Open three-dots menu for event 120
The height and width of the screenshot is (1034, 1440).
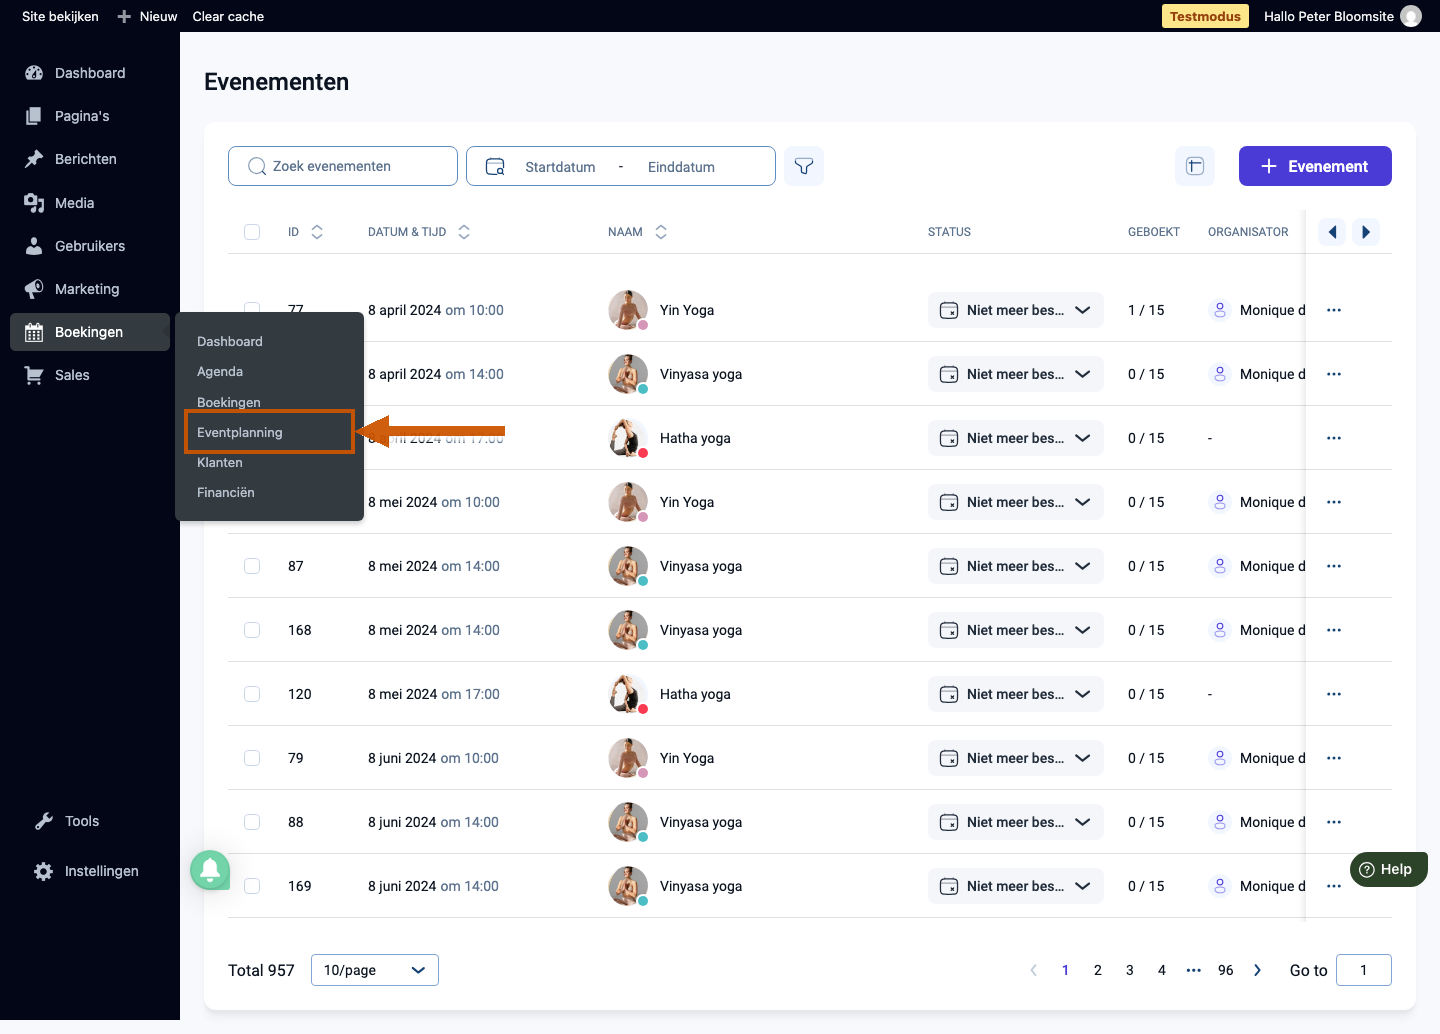(x=1333, y=694)
